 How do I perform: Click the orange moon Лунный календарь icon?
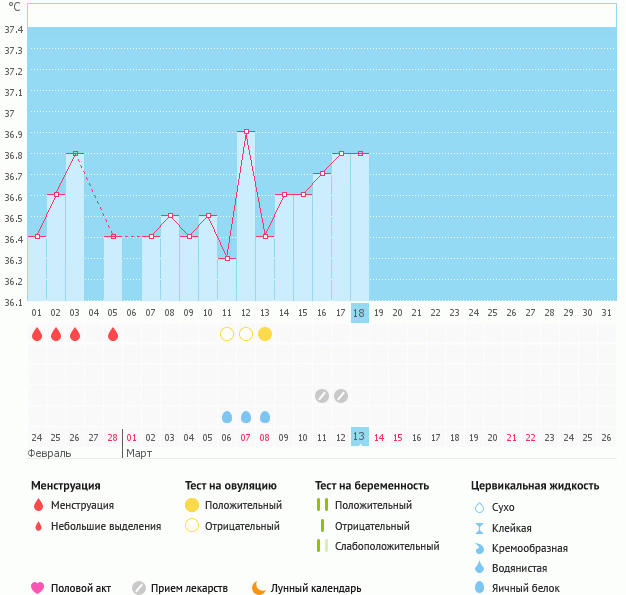coord(259,588)
